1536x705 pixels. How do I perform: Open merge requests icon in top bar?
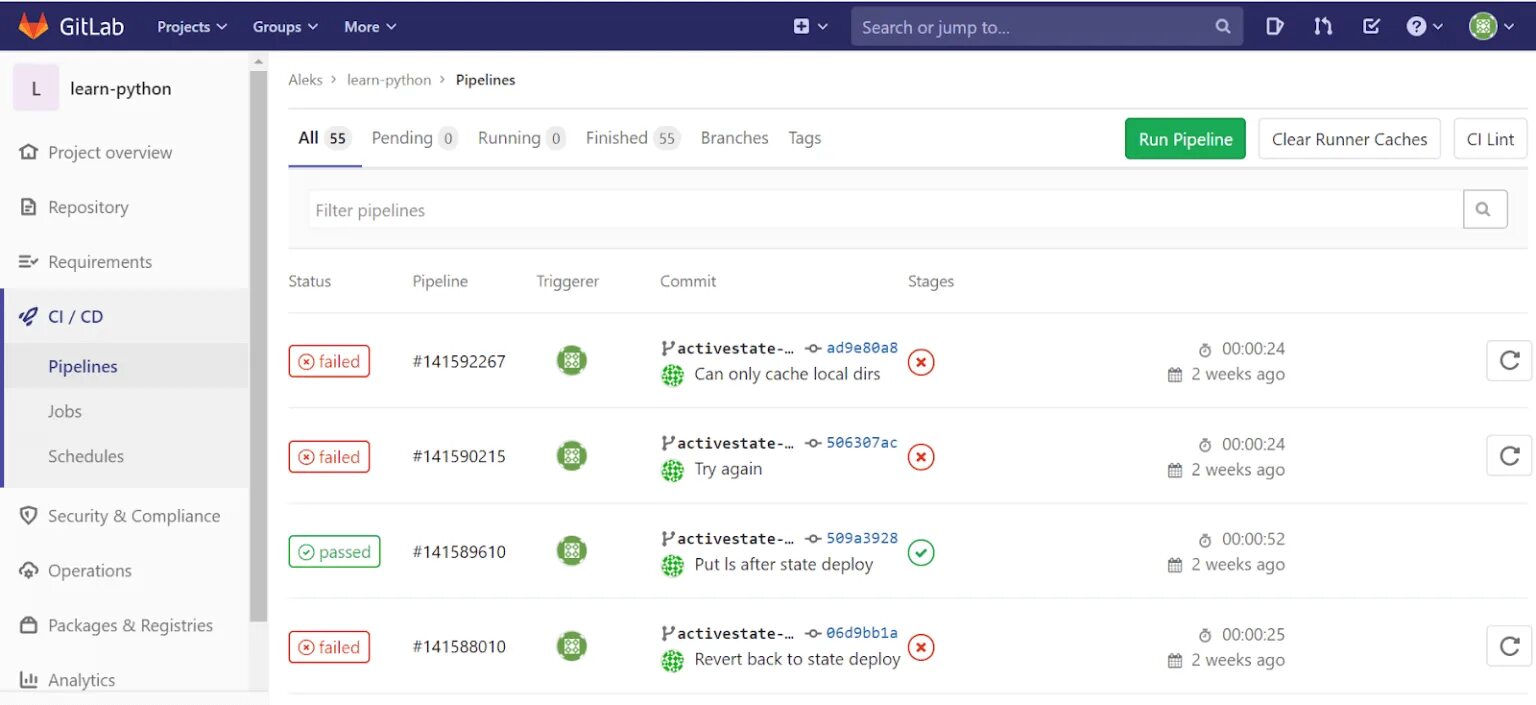pyautogui.click(x=1323, y=27)
